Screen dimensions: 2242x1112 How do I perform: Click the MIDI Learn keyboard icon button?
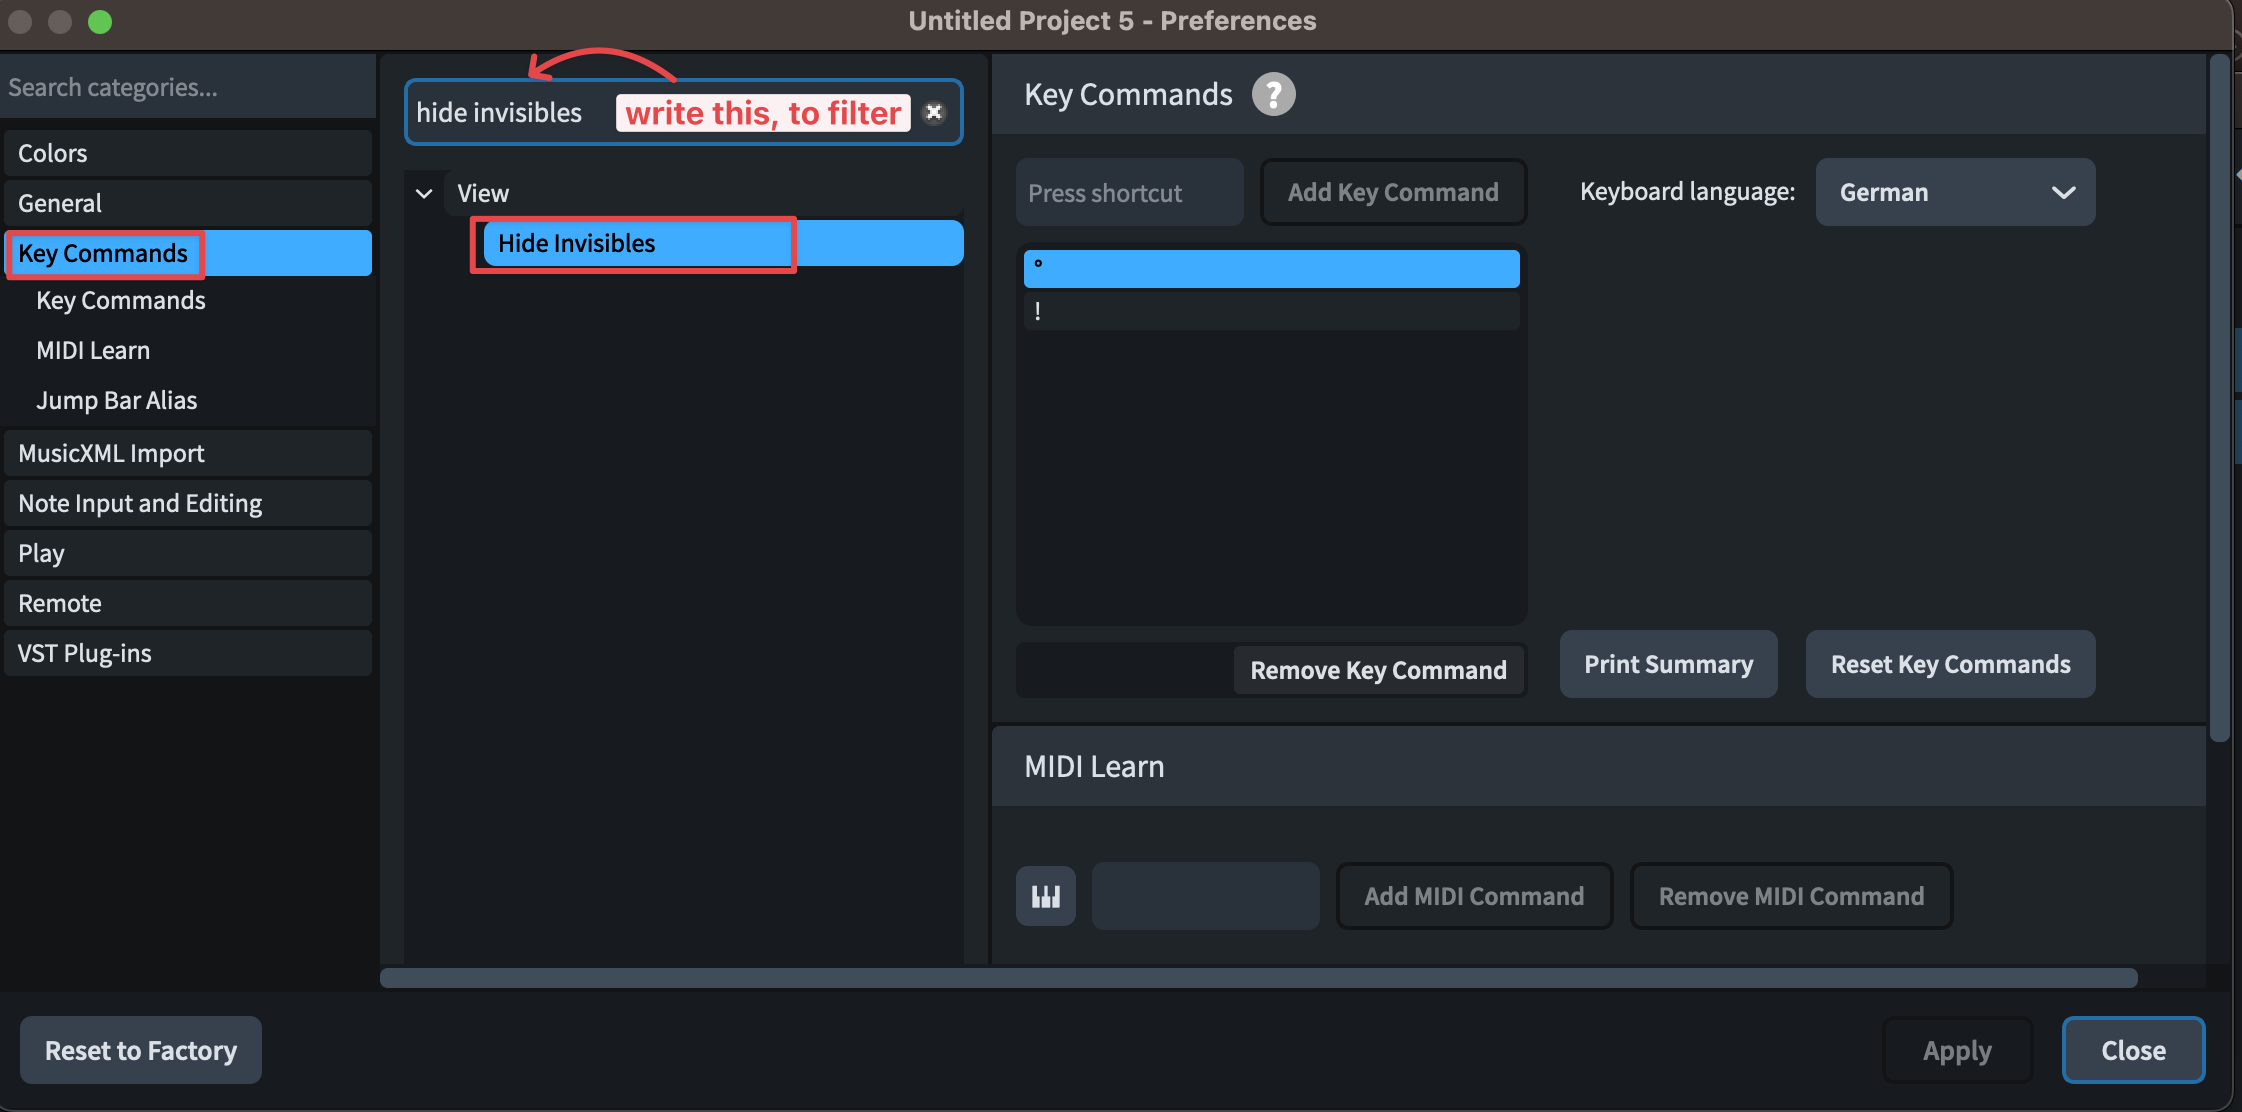coord(1045,896)
